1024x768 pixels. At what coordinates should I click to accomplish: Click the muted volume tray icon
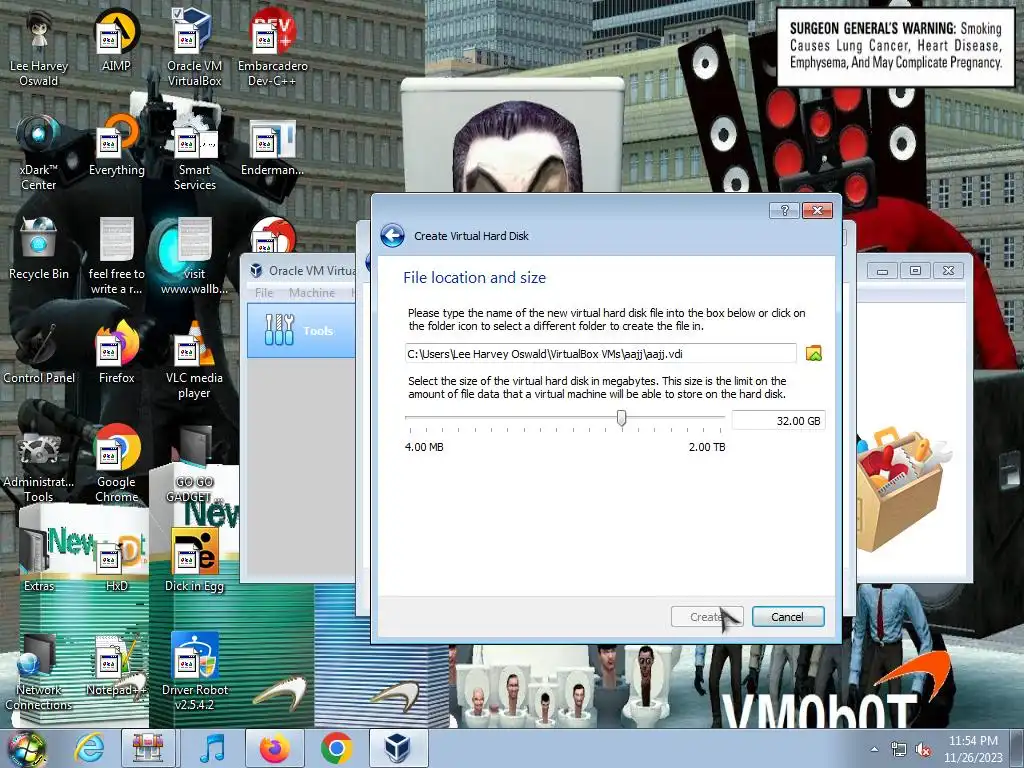pos(923,750)
